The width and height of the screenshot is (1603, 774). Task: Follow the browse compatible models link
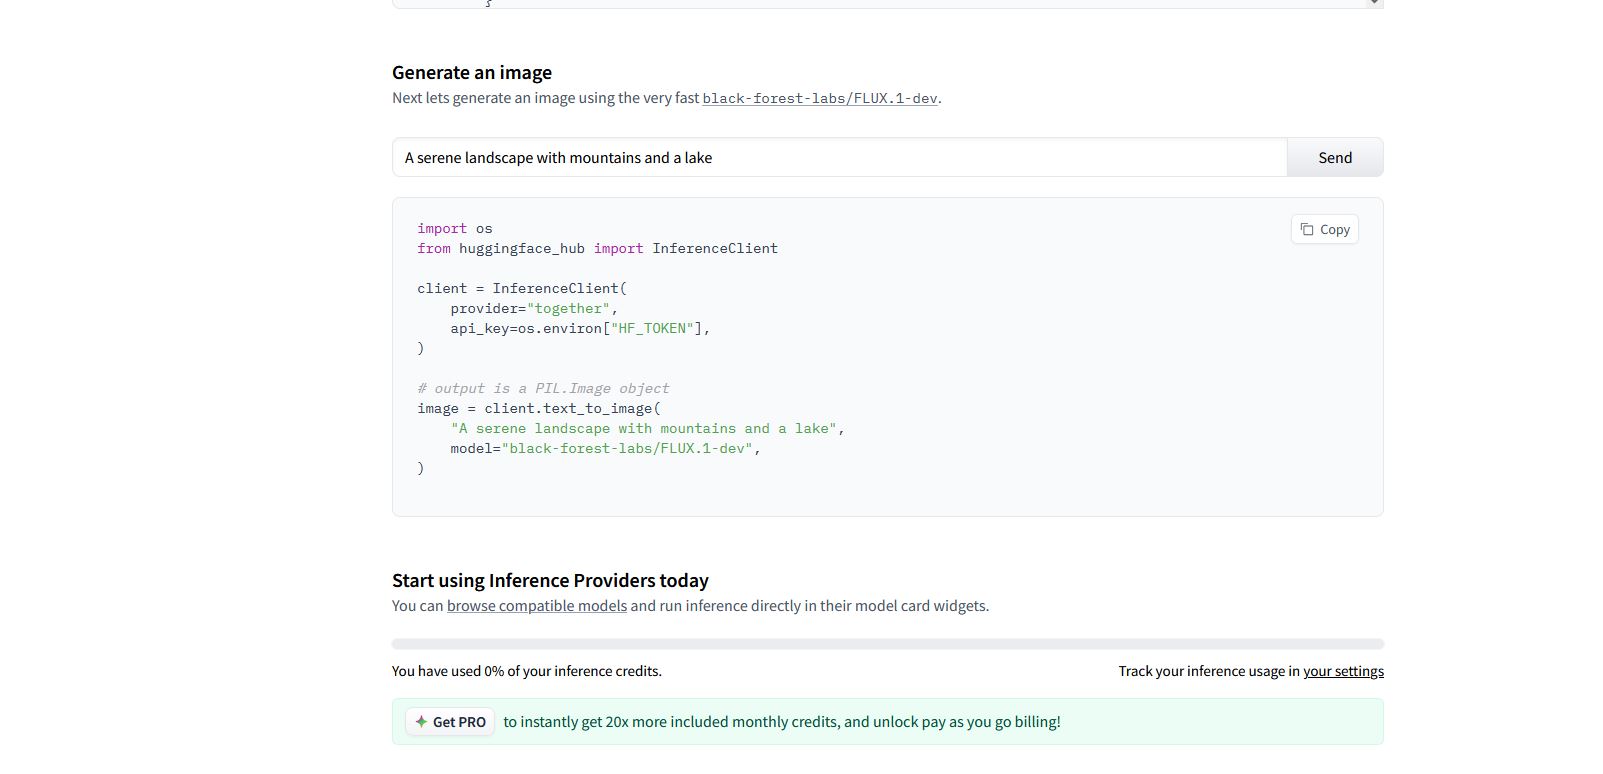click(536, 606)
